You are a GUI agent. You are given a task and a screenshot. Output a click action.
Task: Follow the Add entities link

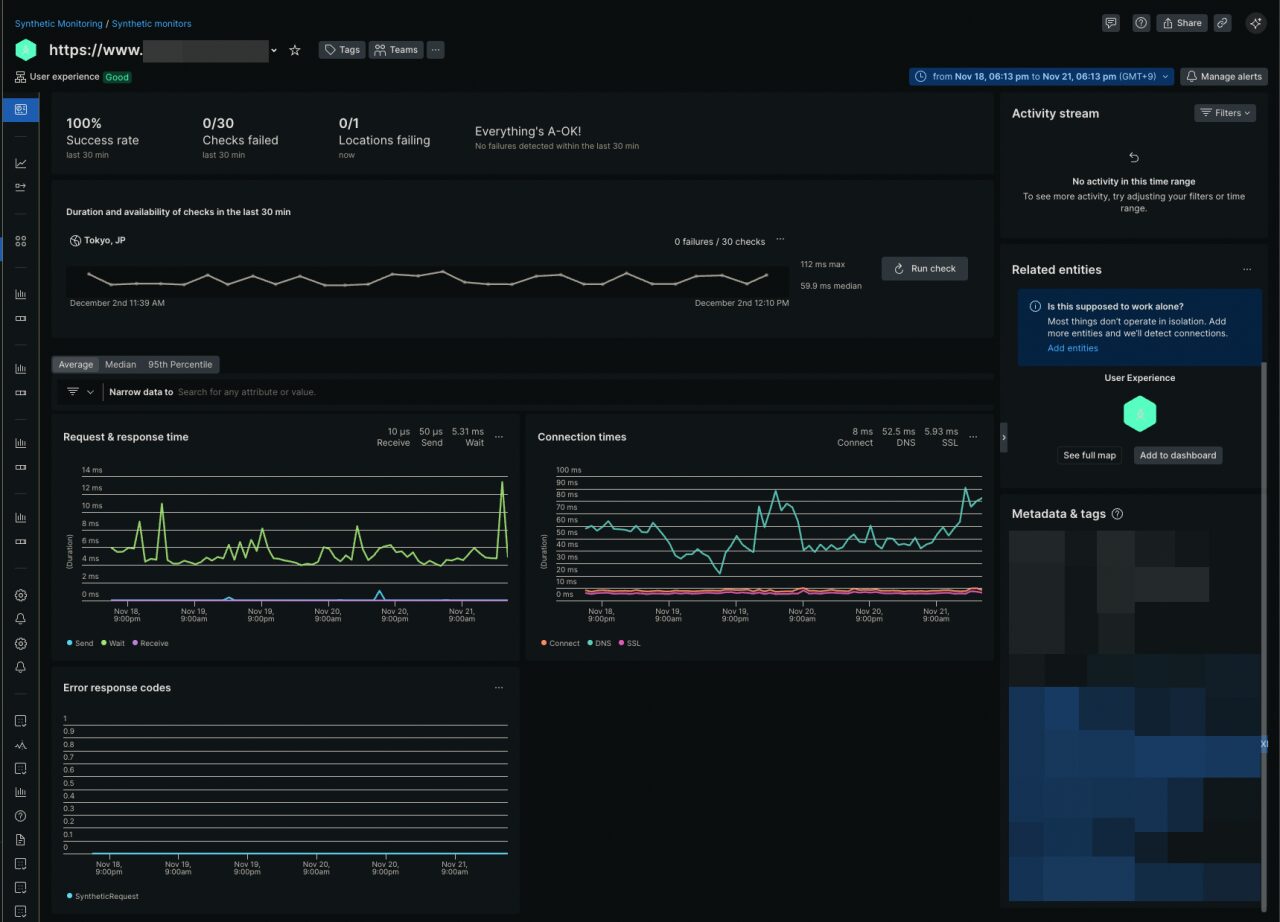(1072, 348)
